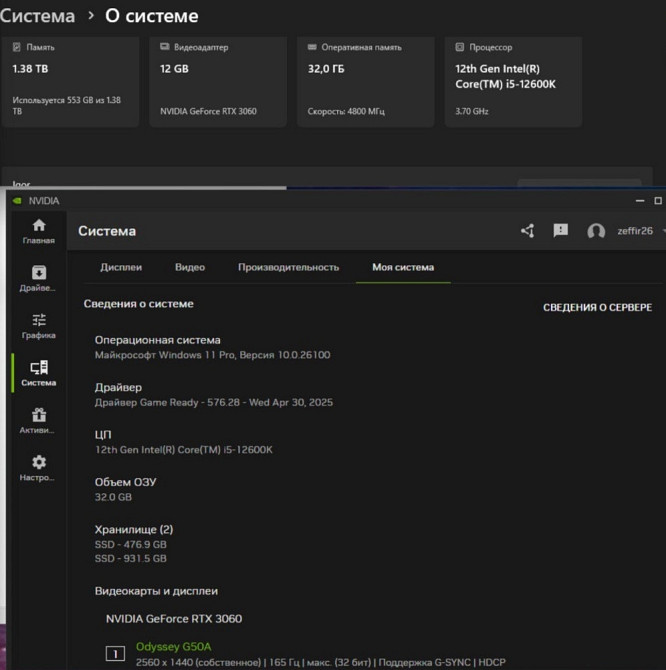Click the О системе page title

pyautogui.click(x=152, y=16)
